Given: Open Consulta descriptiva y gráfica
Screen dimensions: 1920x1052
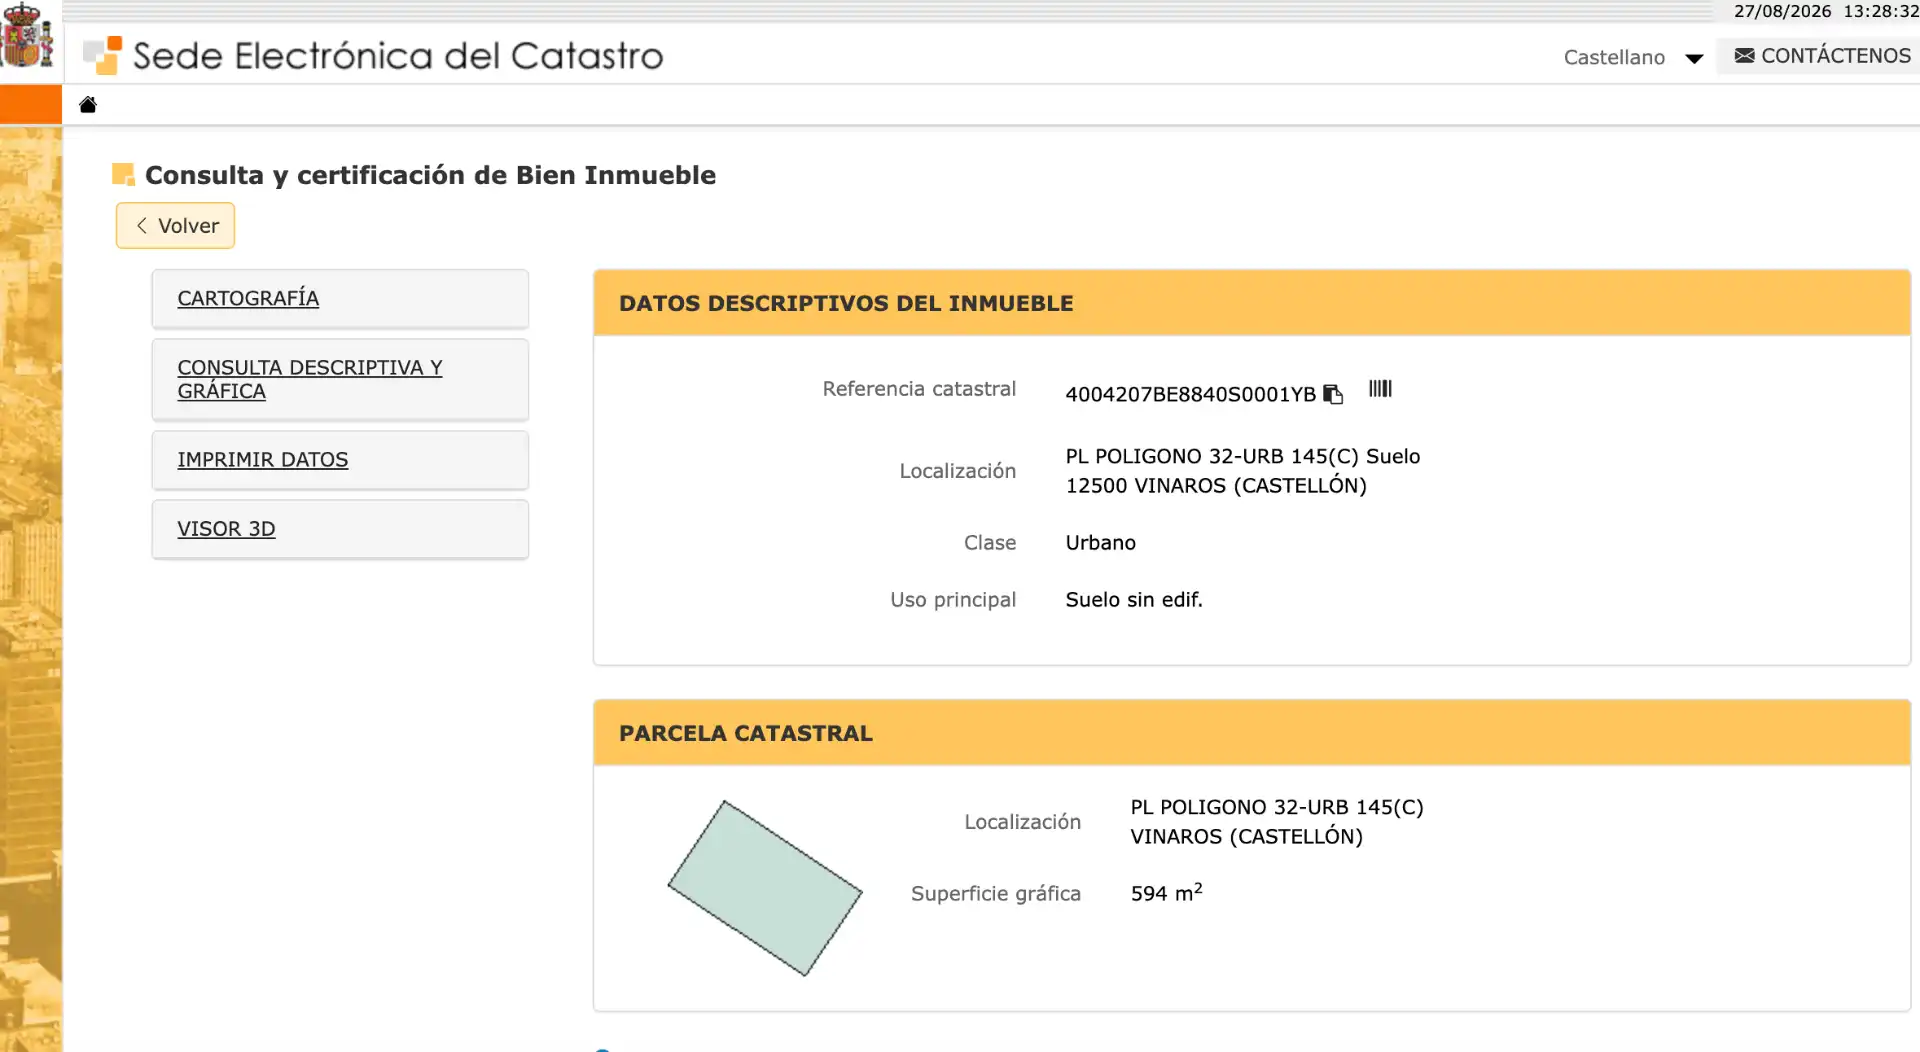Looking at the screenshot, I should (340, 379).
